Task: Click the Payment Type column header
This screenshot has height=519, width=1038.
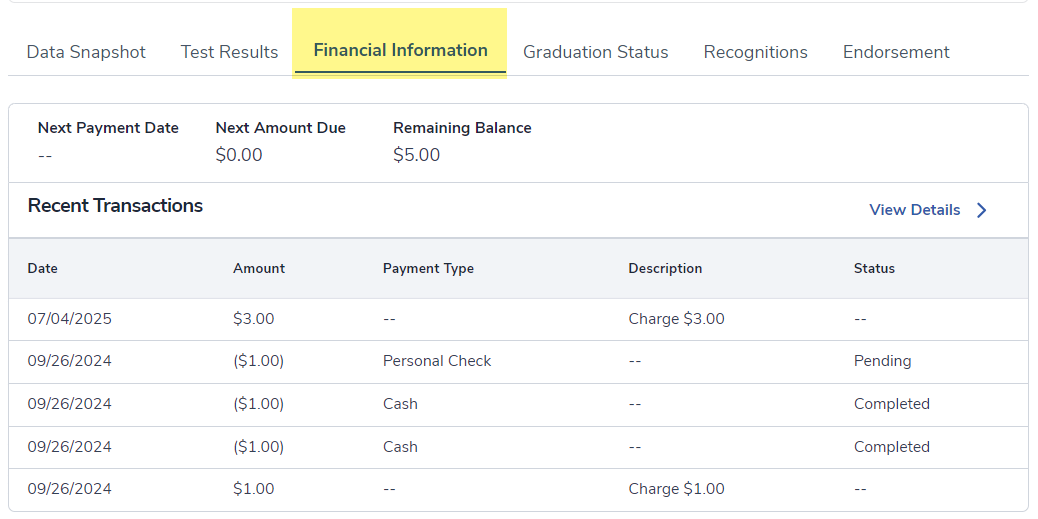Action: click(x=428, y=268)
